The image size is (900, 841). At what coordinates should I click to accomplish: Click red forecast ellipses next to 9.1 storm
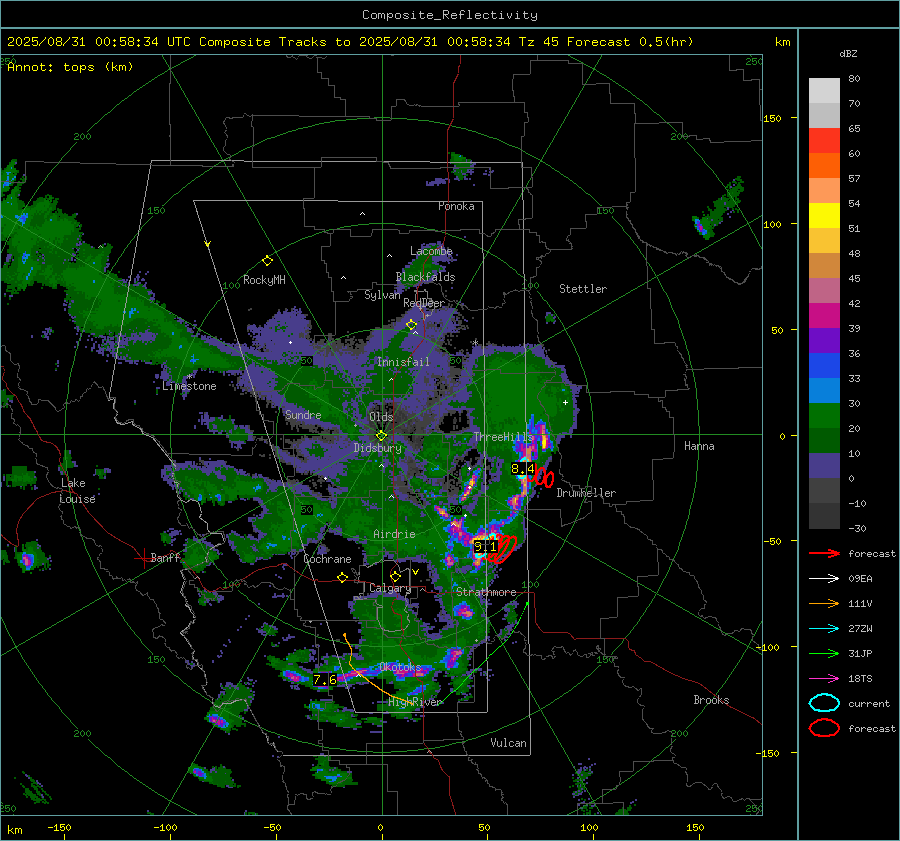(505, 548)
